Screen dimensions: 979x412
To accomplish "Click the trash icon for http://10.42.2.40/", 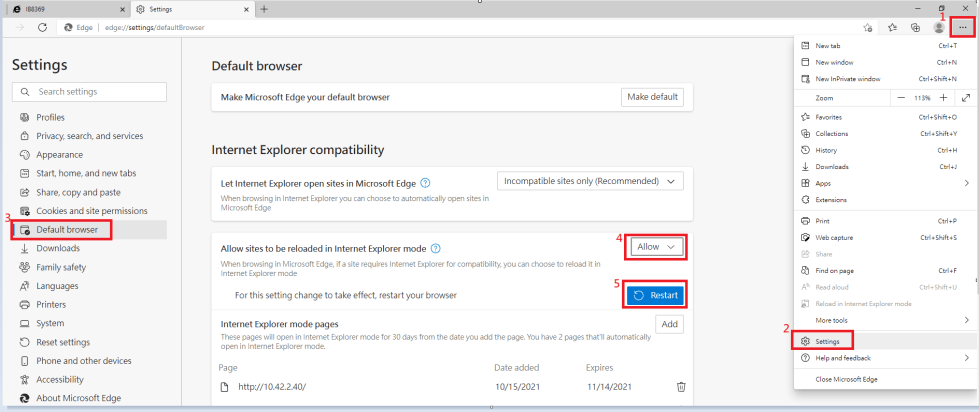I will 680,387.
